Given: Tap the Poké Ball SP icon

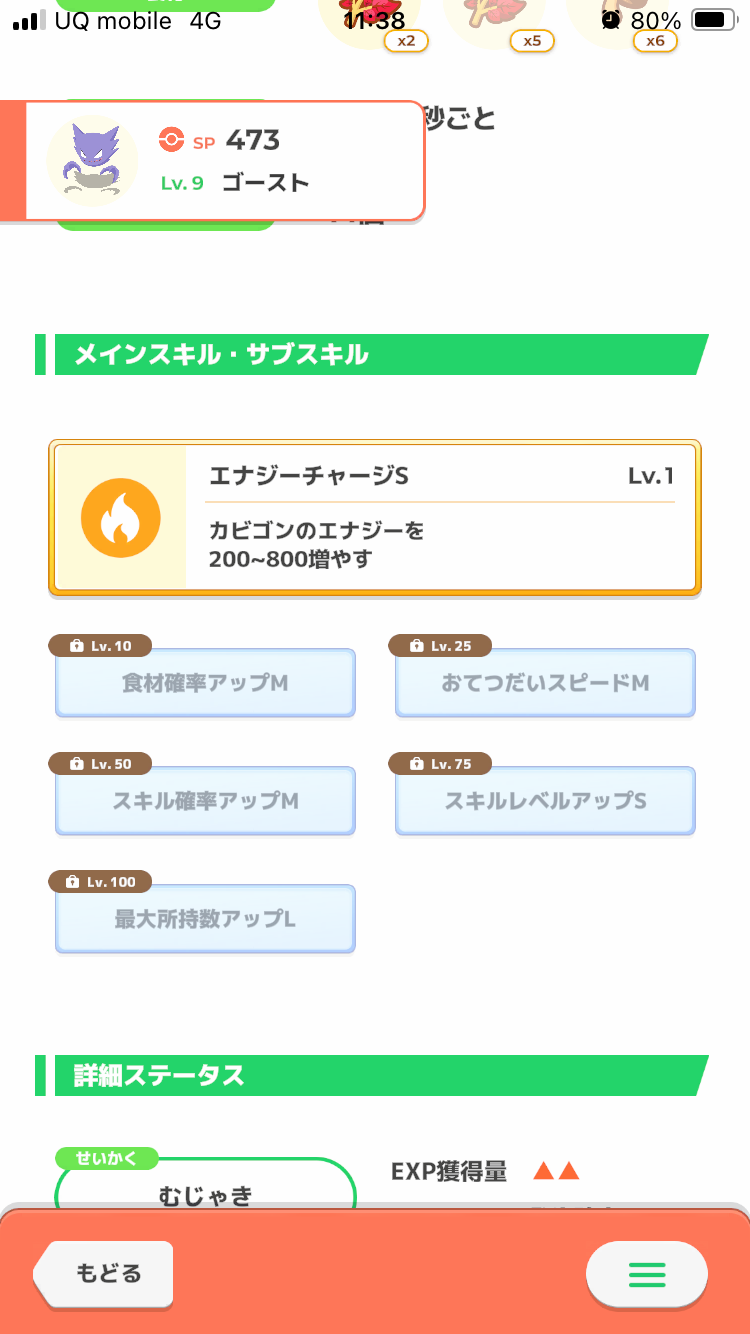Looking at the screenshot, I should tap(171, 140).
